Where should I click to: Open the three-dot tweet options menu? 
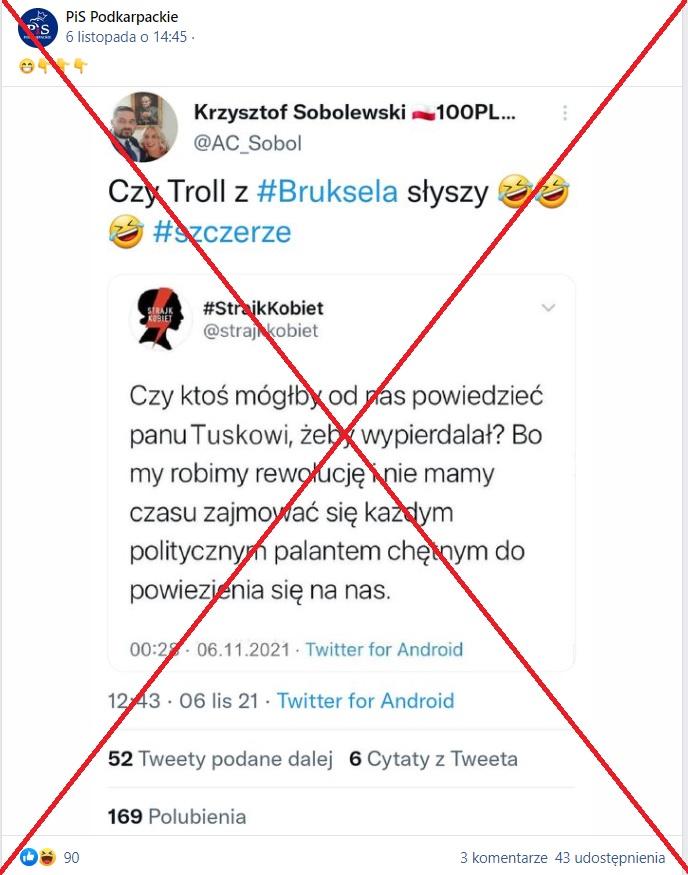[x=565, y=113]
